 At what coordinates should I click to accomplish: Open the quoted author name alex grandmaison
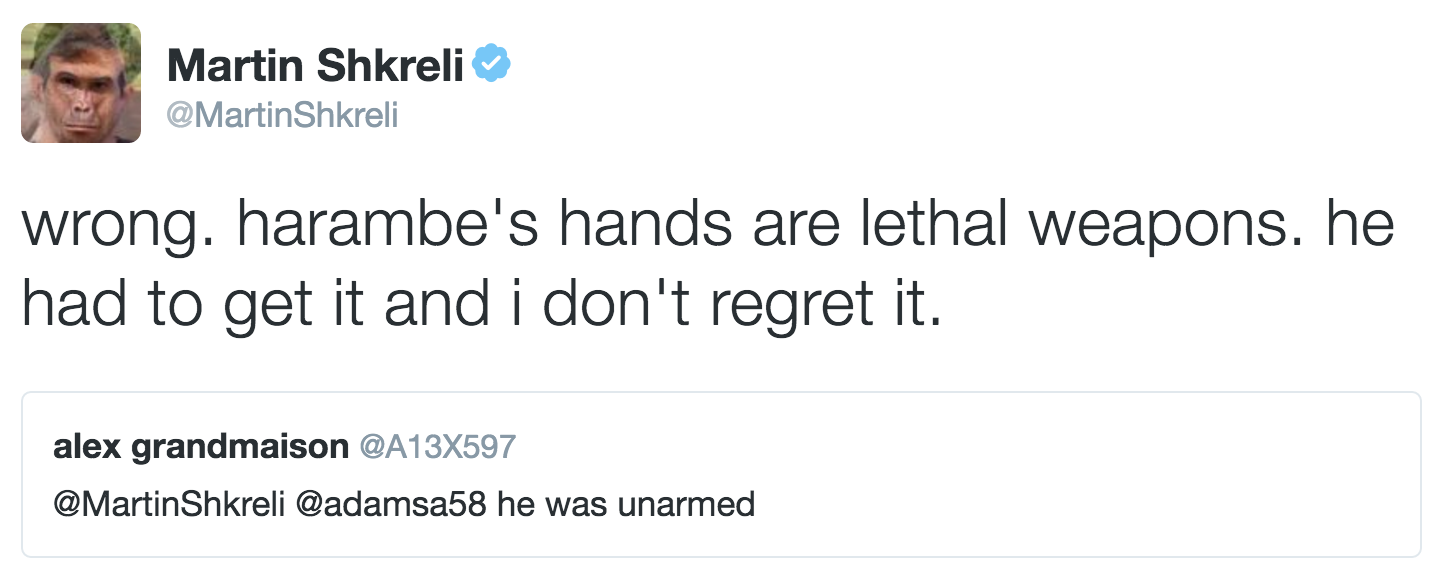[200, 446]
